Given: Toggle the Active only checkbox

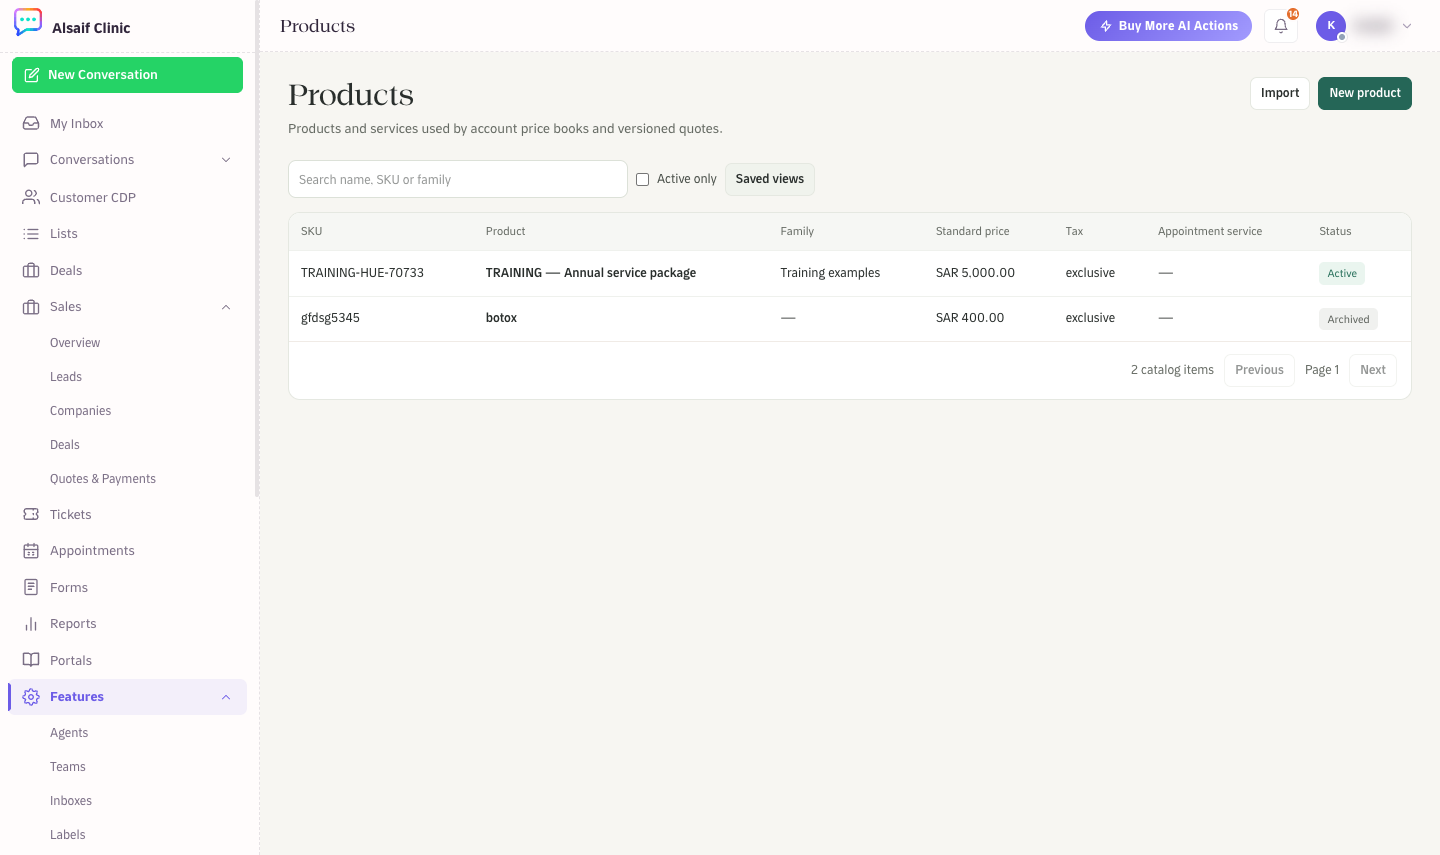Looking at the screenshot, I should pyautogui.click(x=643, y=179).
